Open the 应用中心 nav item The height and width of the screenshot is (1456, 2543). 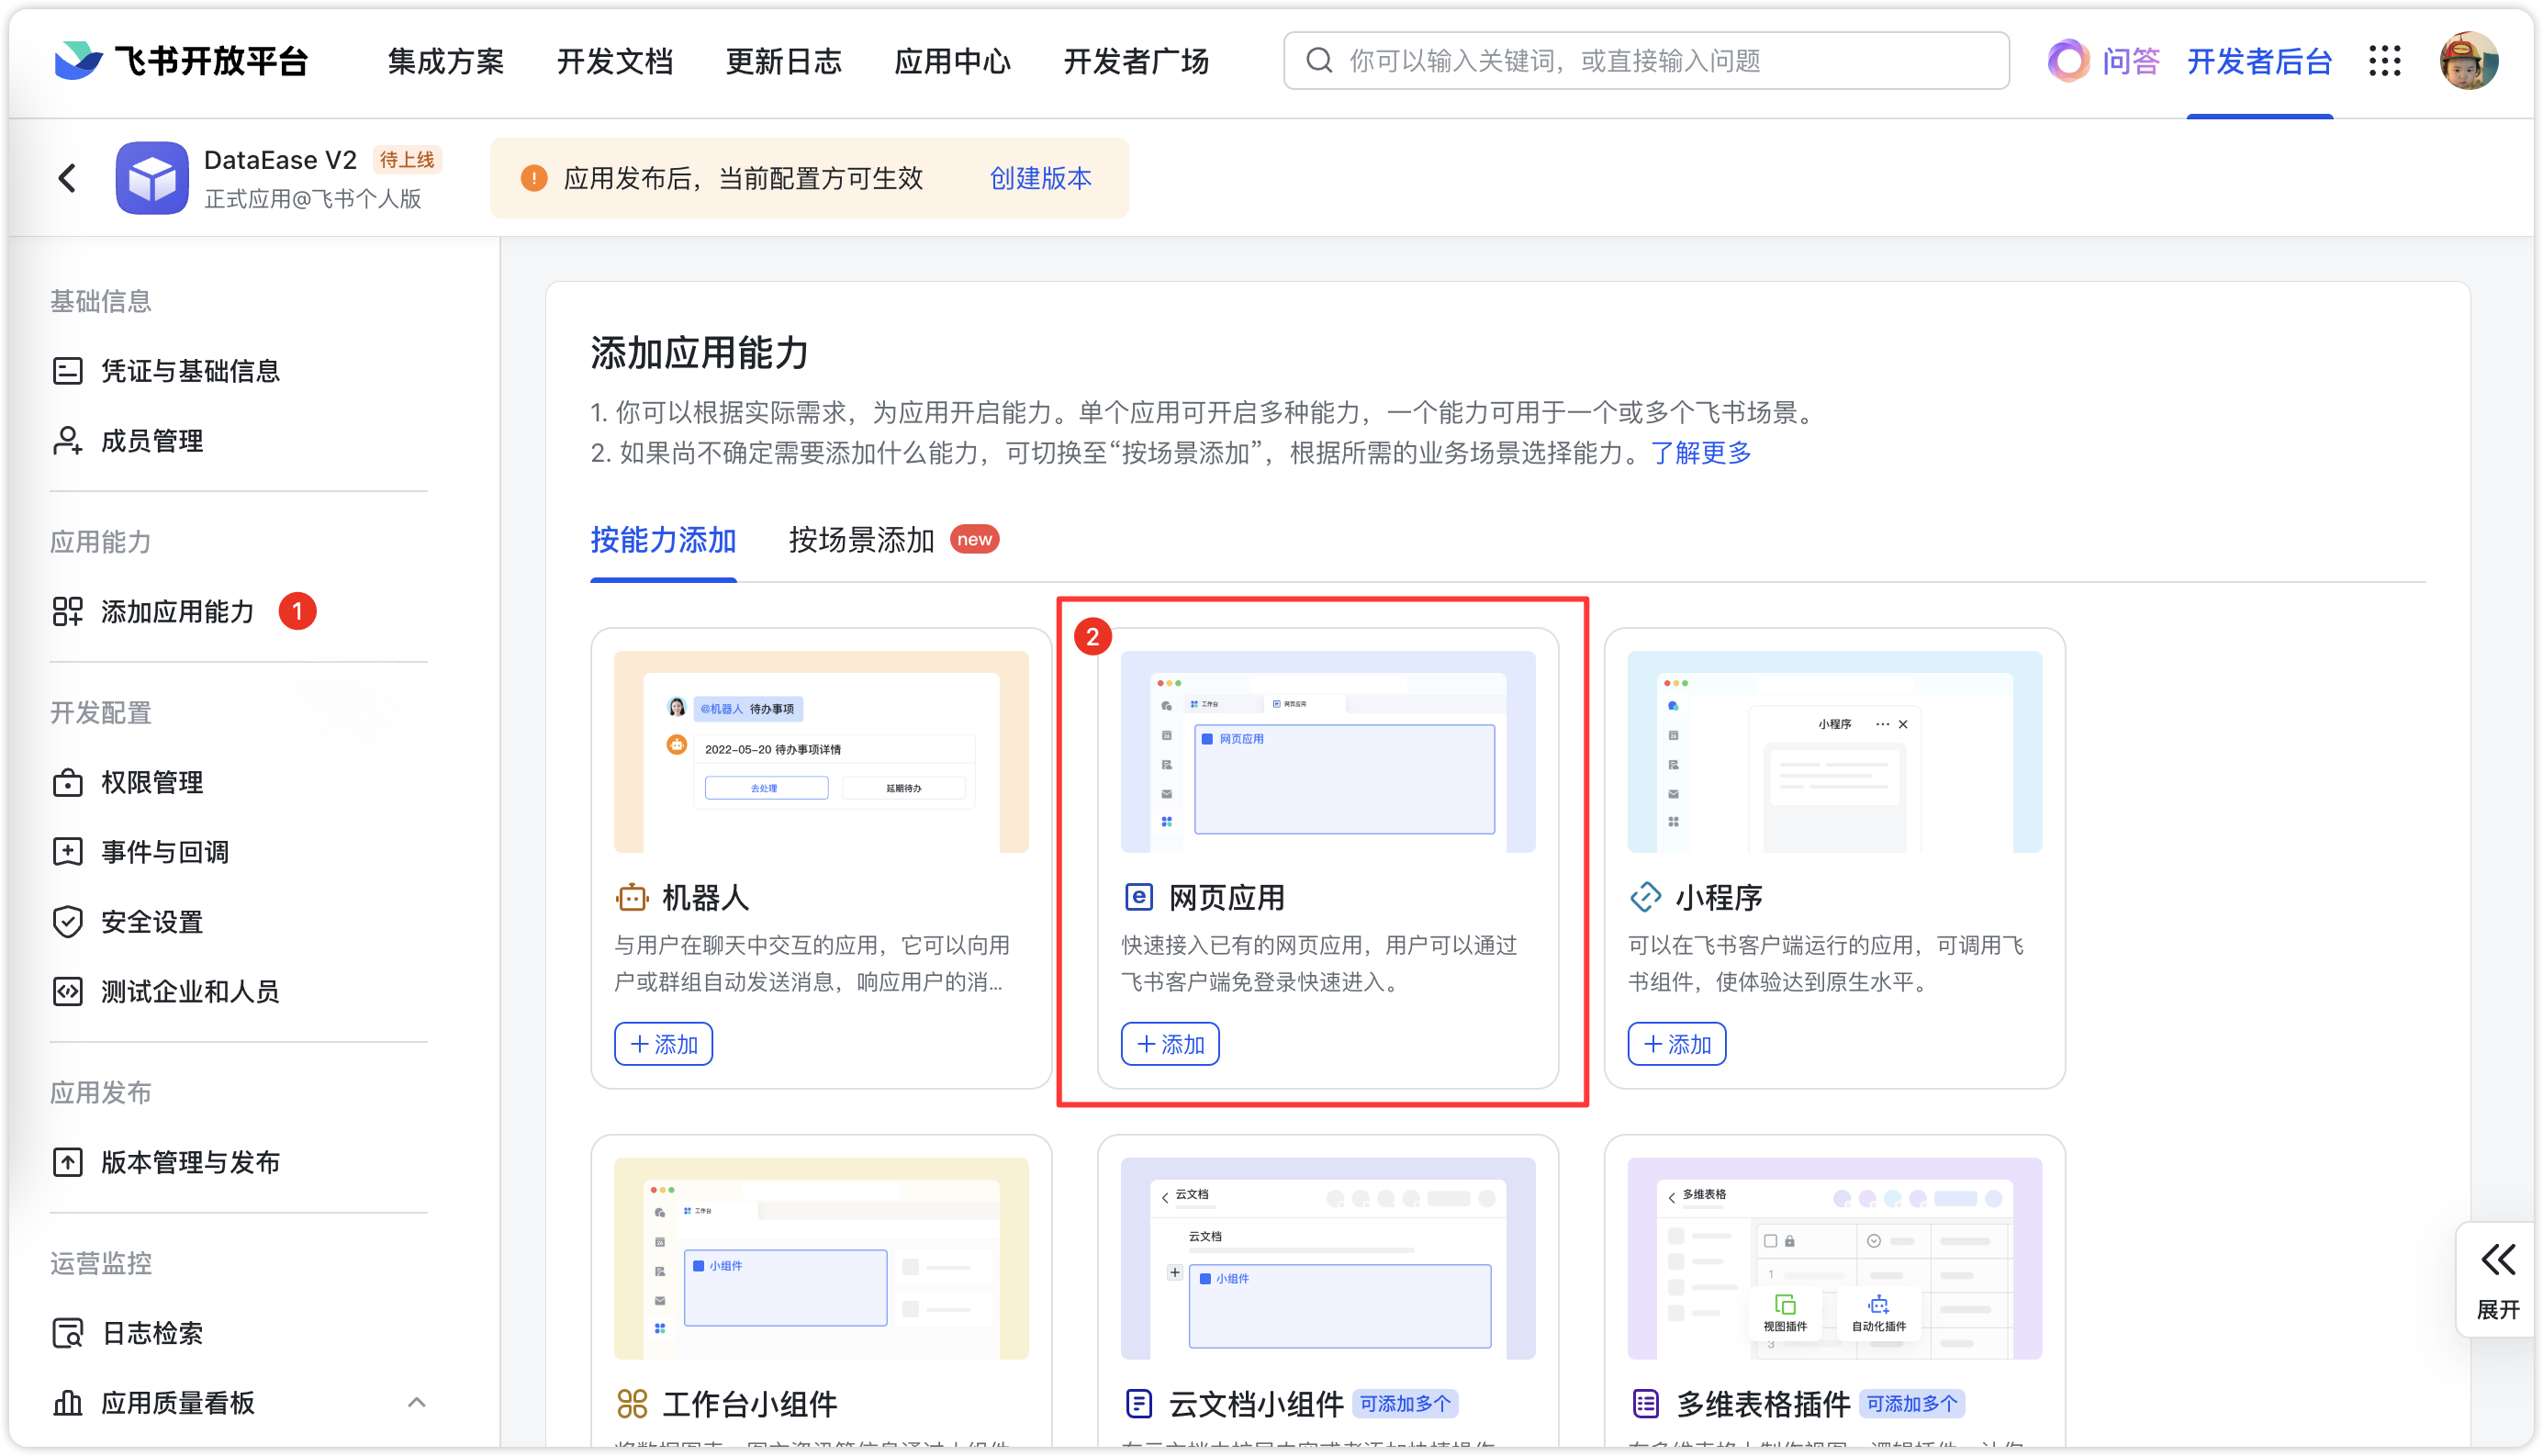pos(952,61)
